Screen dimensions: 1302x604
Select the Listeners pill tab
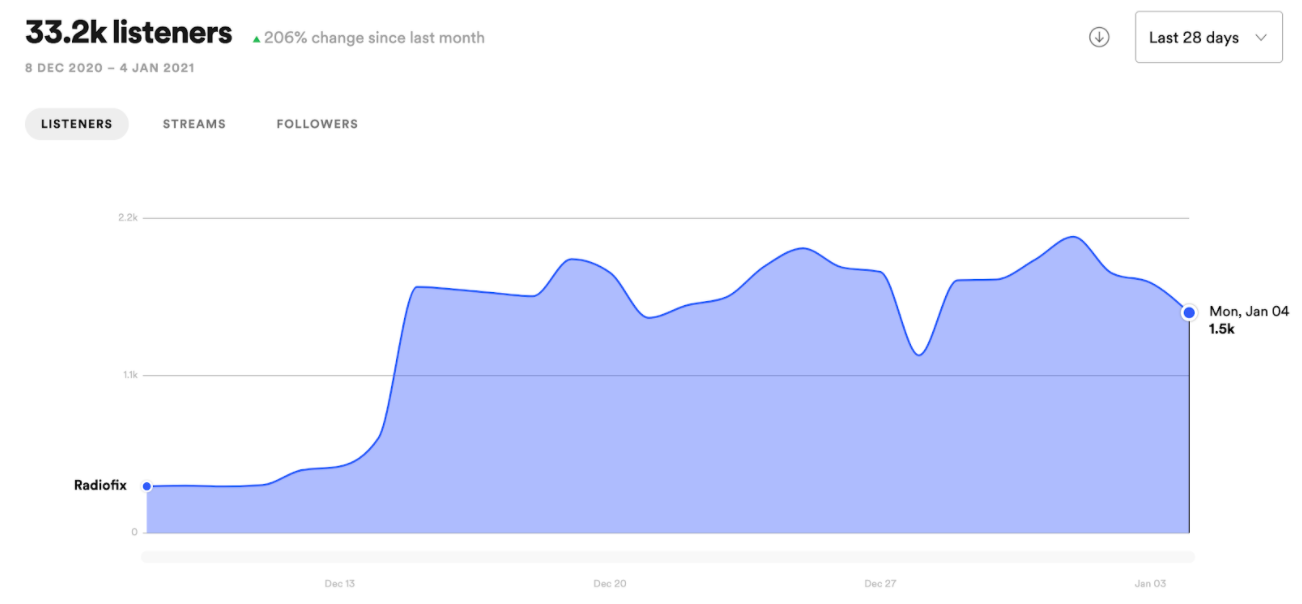point(76,124)
